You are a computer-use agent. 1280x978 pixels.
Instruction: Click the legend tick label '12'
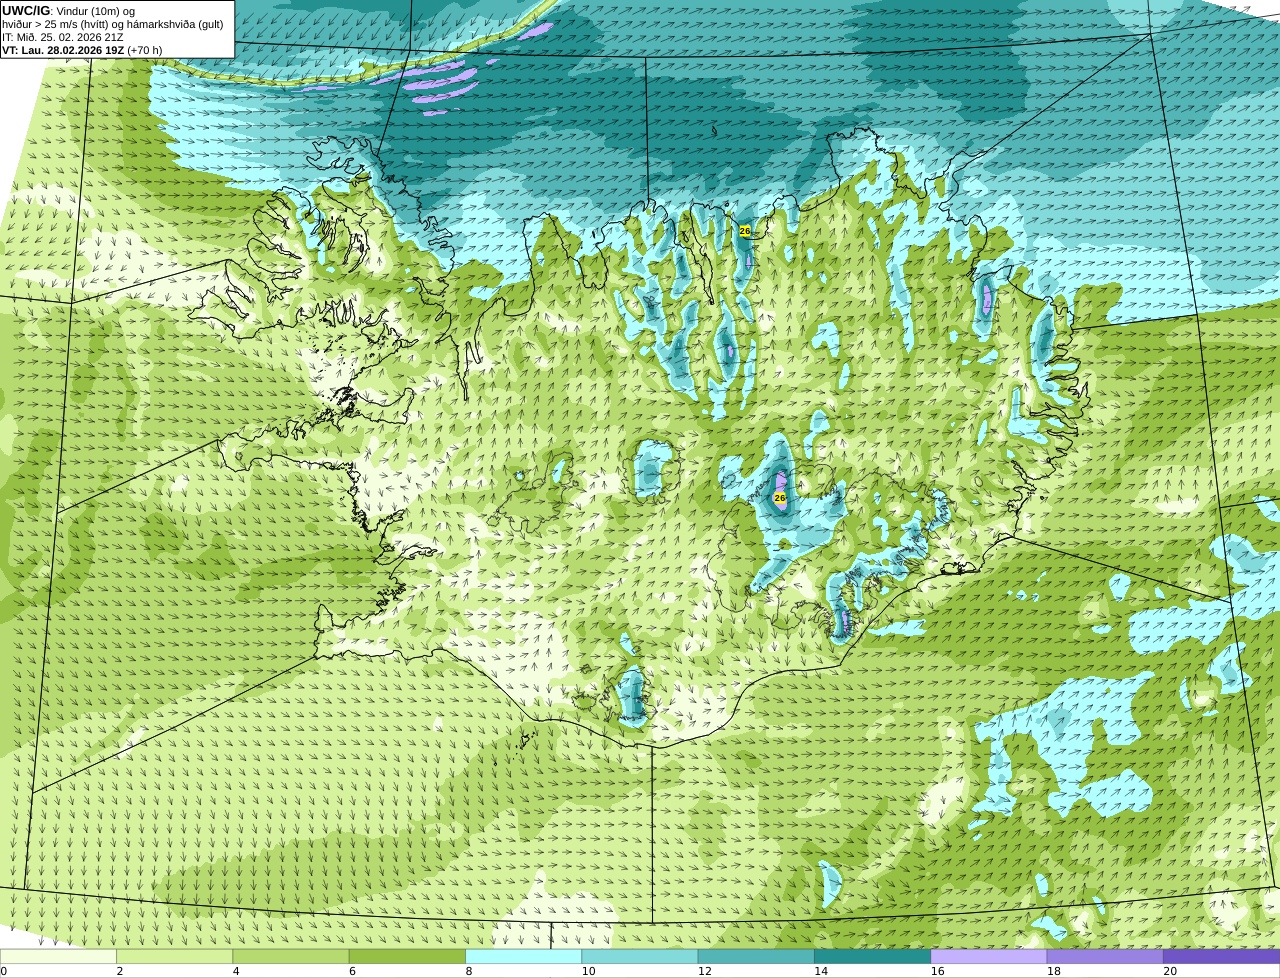705,971
